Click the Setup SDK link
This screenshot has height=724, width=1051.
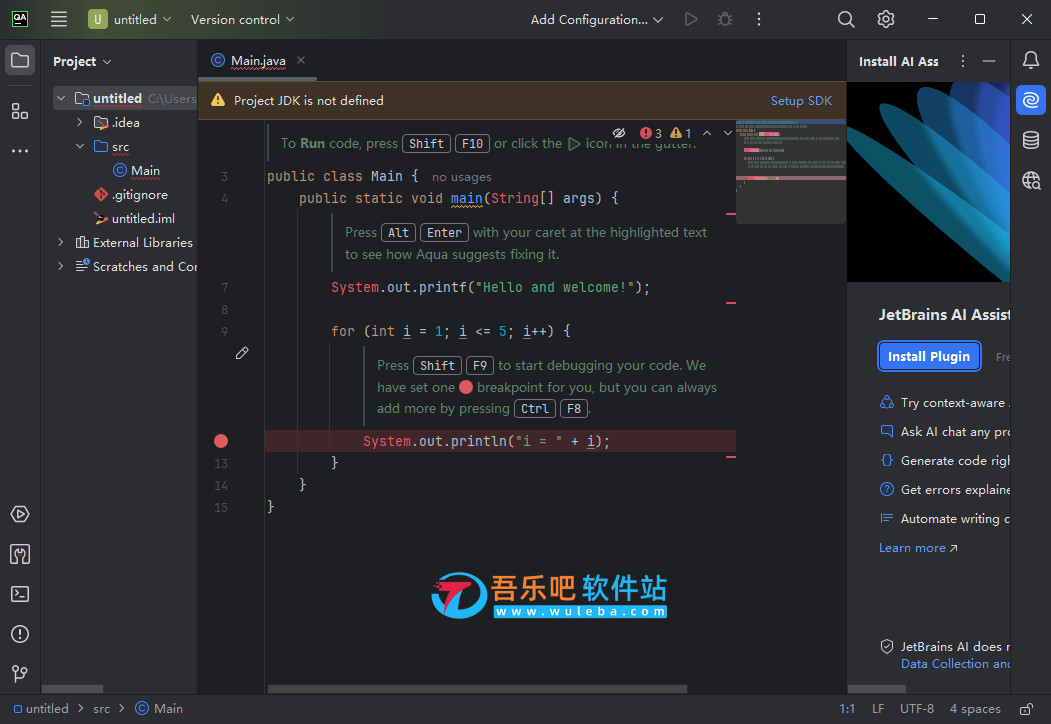click(801, 101)
